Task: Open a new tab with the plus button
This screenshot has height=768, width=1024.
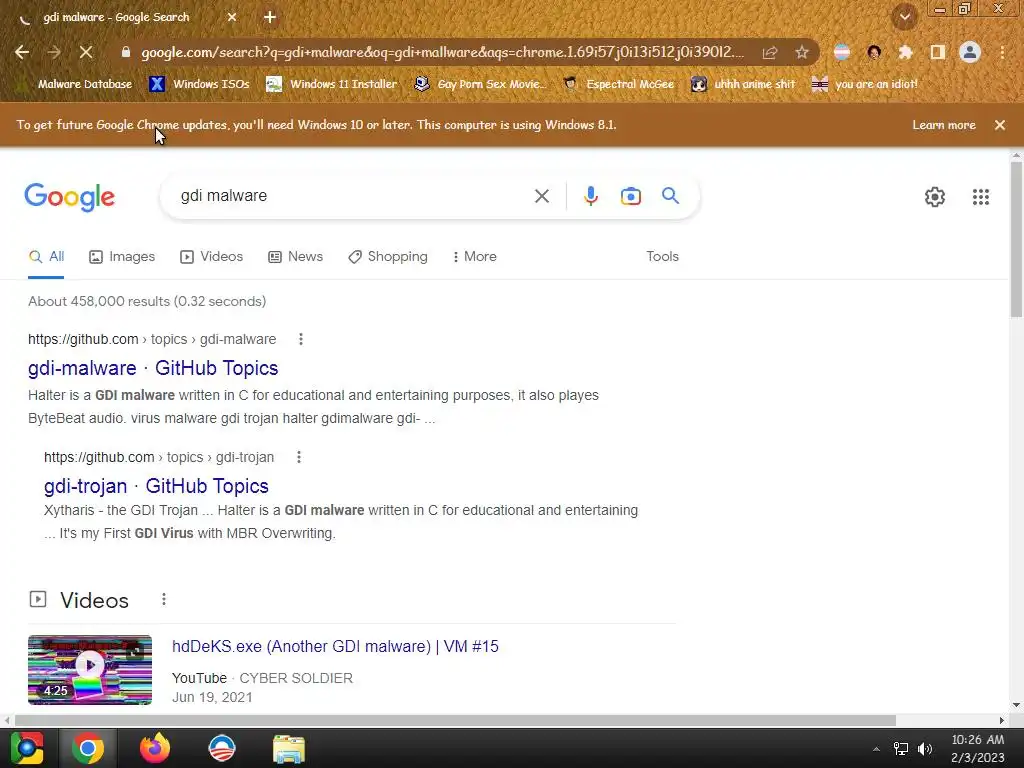Action: [270, 18]
